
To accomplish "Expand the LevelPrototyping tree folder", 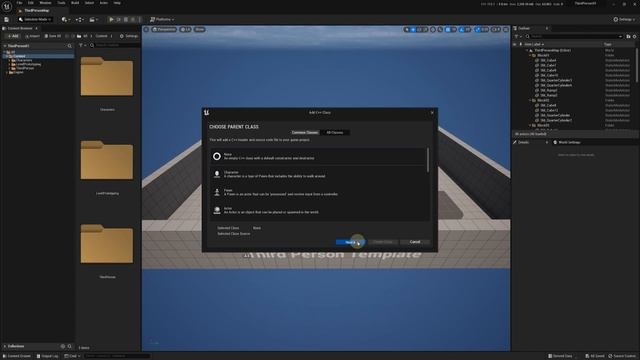I will click(9, 64).
